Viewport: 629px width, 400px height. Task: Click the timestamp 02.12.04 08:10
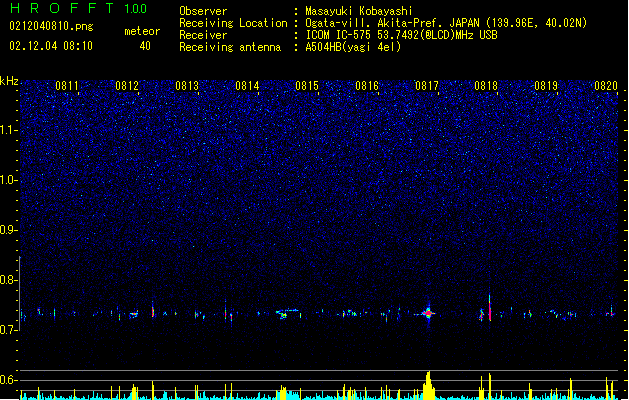(x=51, y=46)
